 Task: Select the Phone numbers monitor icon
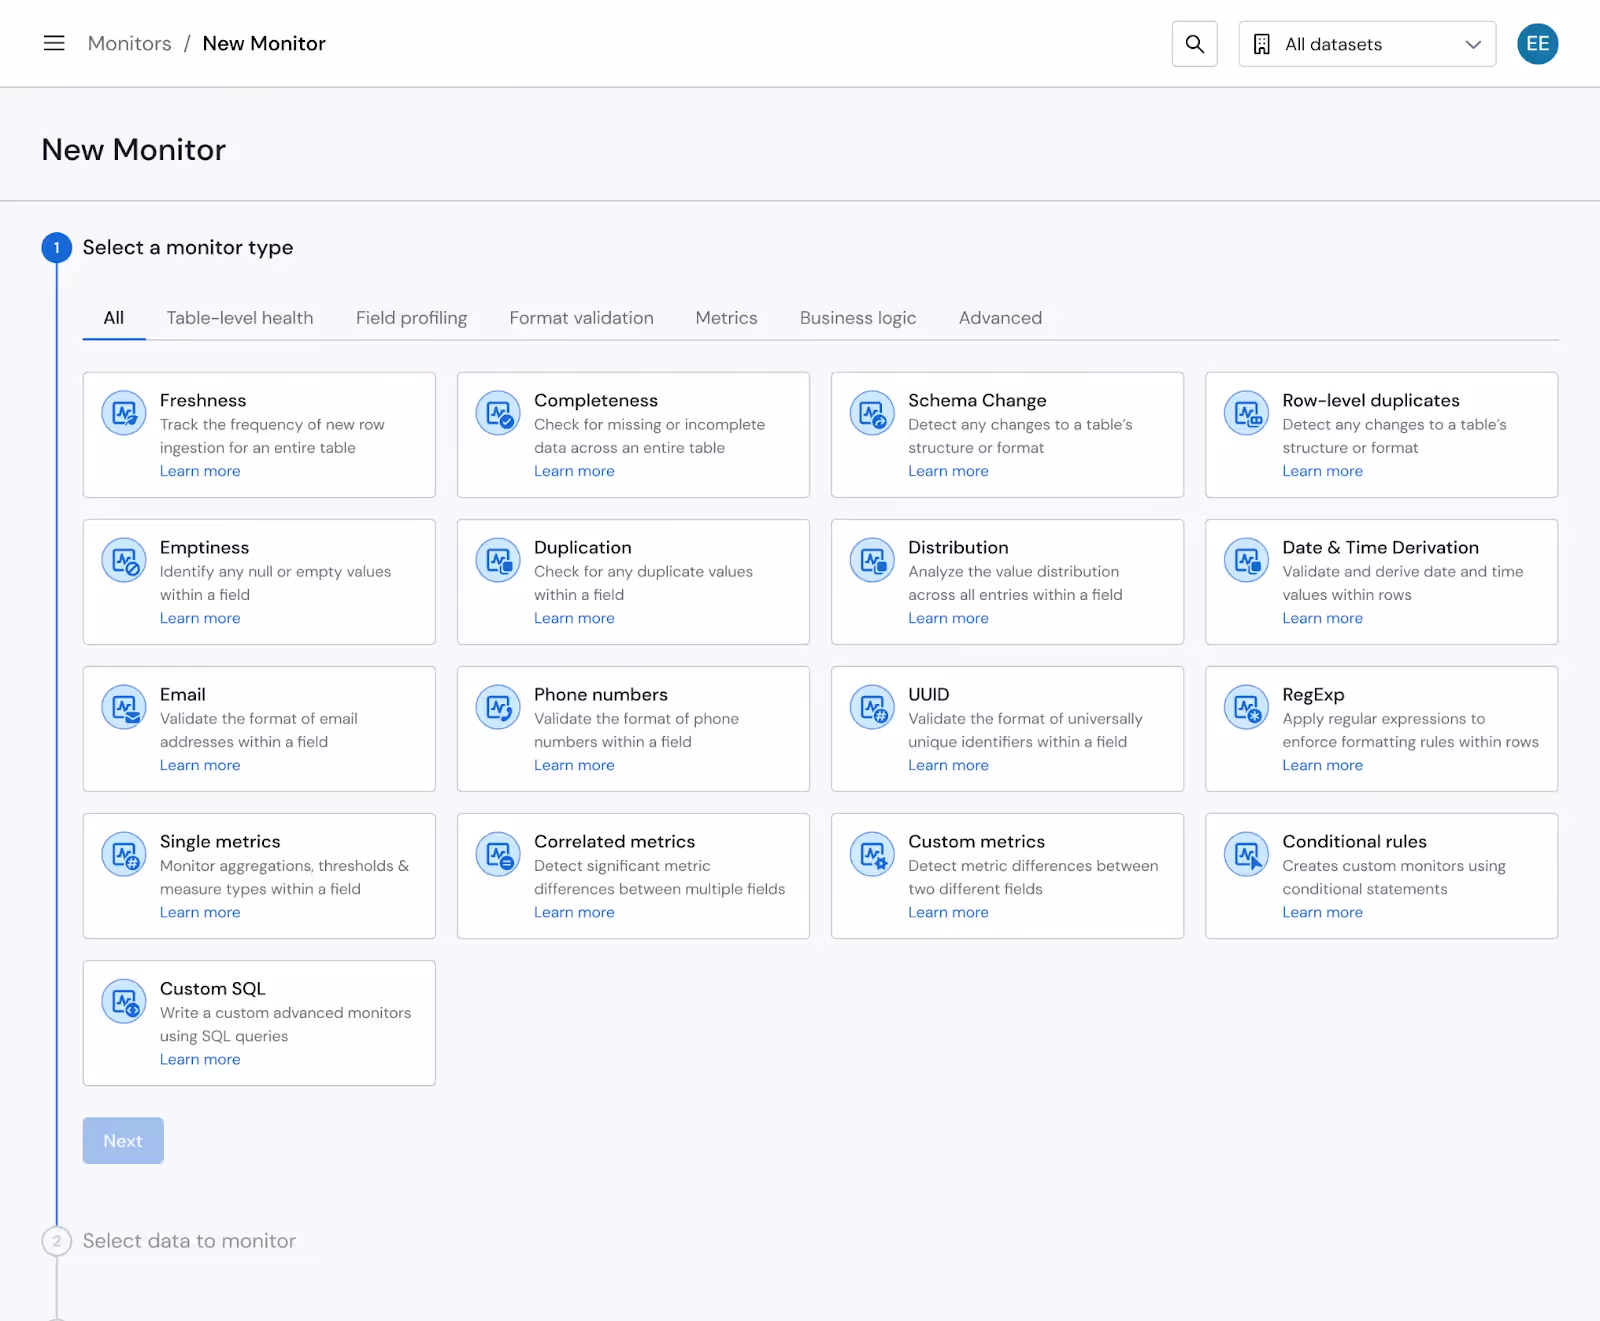pyautogui.click(x=498, y=707)
